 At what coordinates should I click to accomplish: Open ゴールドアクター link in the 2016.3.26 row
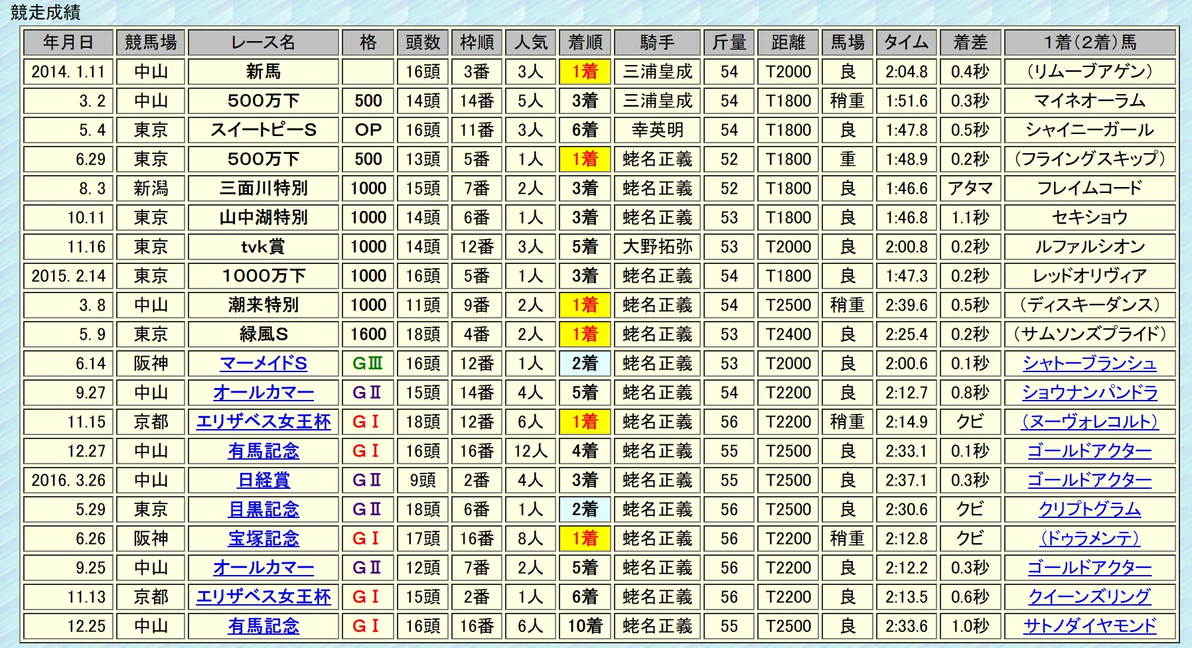point(1089,480)
